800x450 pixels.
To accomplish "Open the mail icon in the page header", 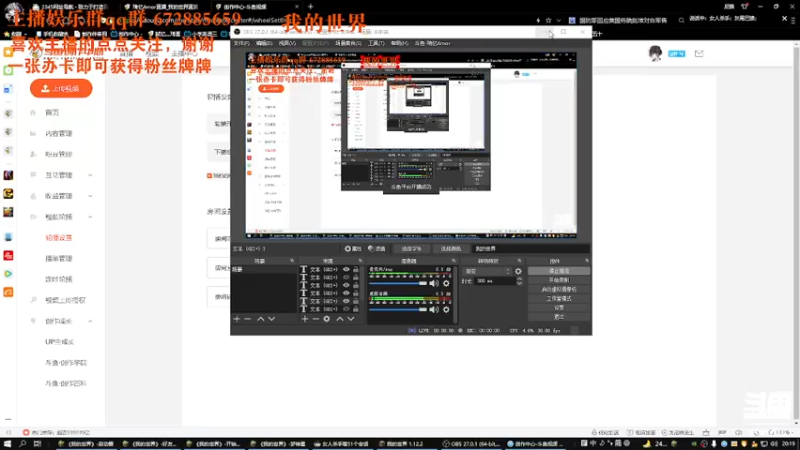I will [x=699, y=53].
